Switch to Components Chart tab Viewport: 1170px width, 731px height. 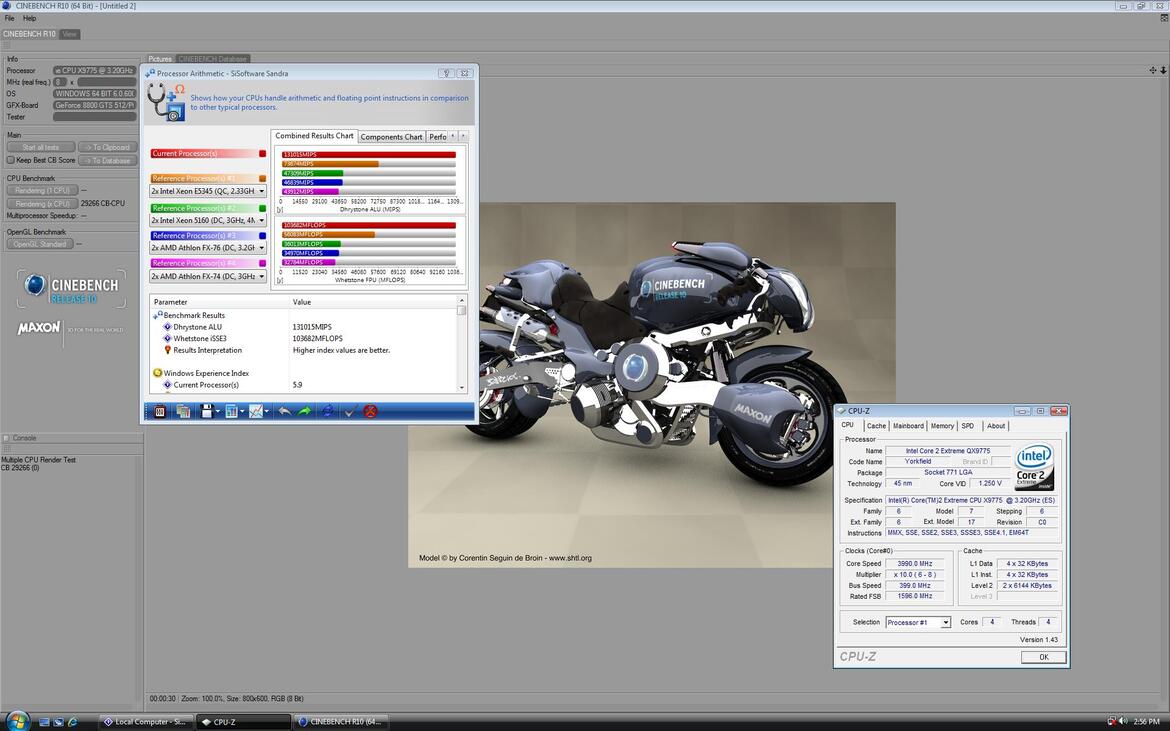click(392, 137)
